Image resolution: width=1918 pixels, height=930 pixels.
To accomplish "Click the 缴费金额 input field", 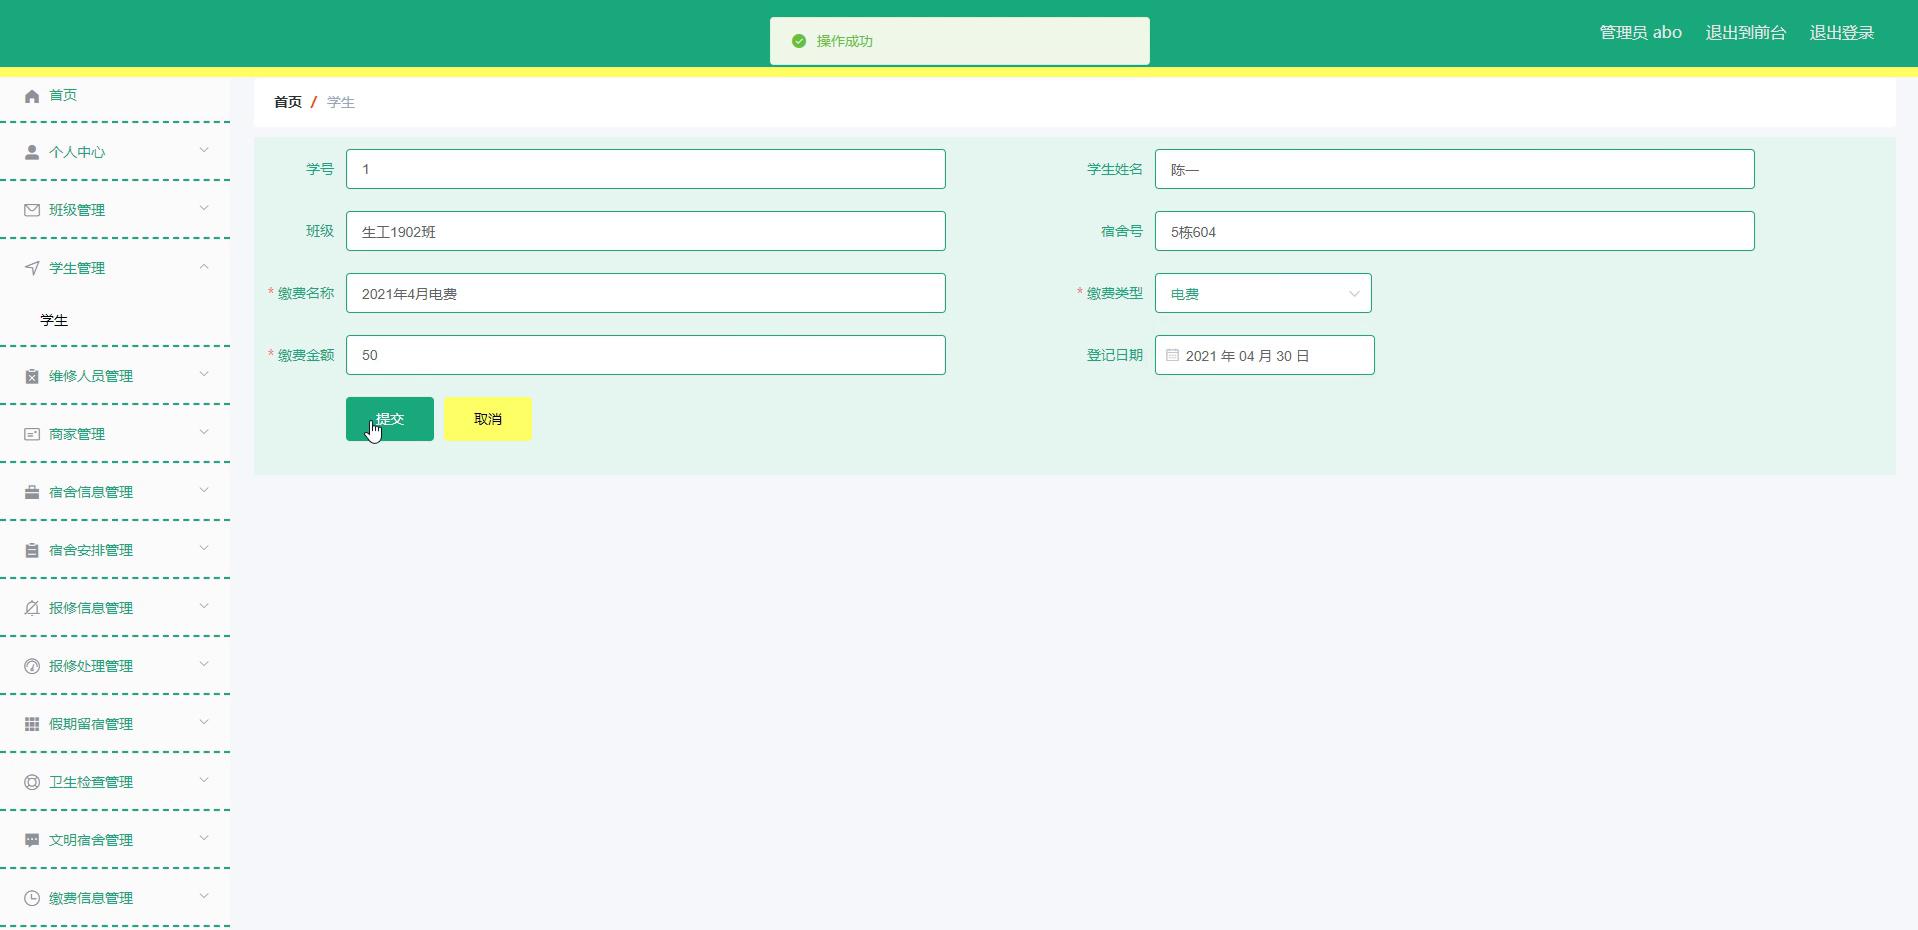I will (646, 355).
